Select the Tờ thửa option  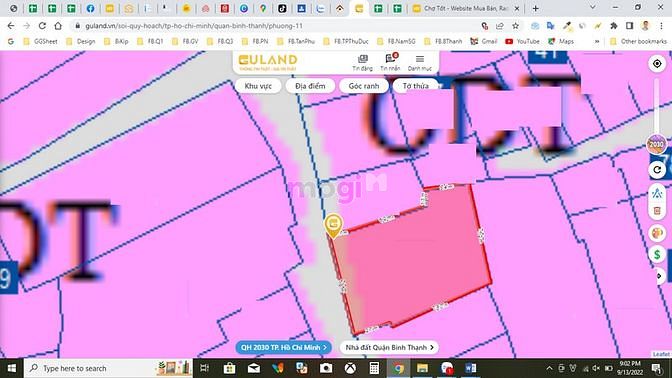tap(415, 86)
